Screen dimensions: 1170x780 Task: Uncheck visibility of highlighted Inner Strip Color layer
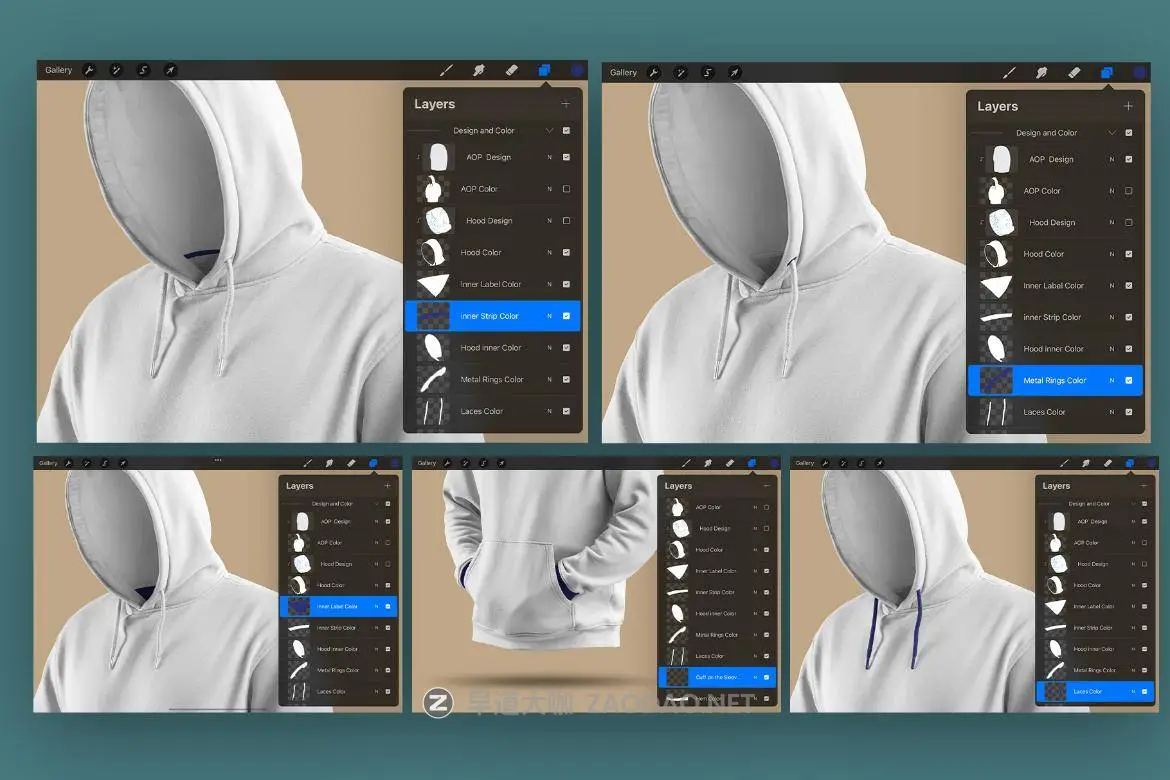pyautogui.click(x=566, y=316)
